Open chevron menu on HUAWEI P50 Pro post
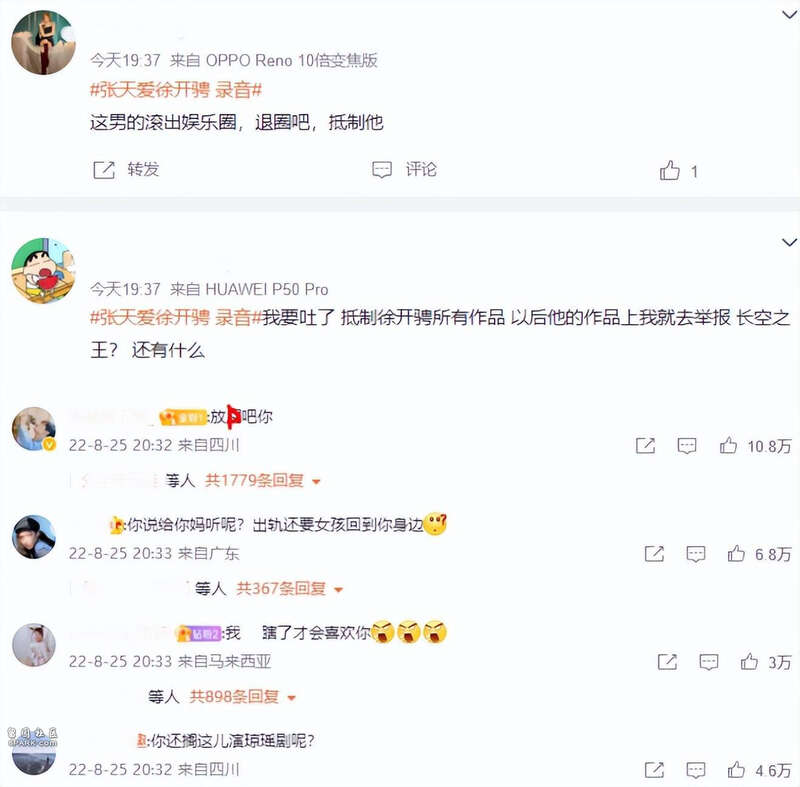 click(789, 242)
